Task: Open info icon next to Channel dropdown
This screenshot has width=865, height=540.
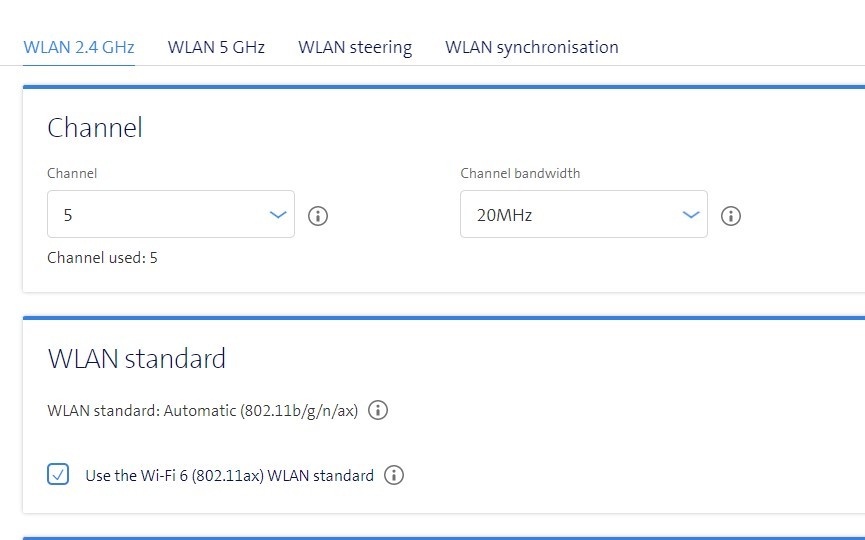Action: [318, 216]
